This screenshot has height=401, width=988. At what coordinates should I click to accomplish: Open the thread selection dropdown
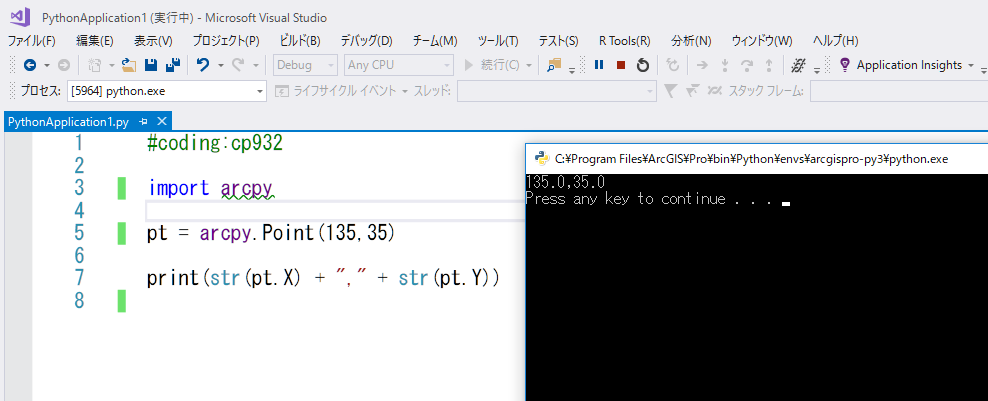(557, 91)
